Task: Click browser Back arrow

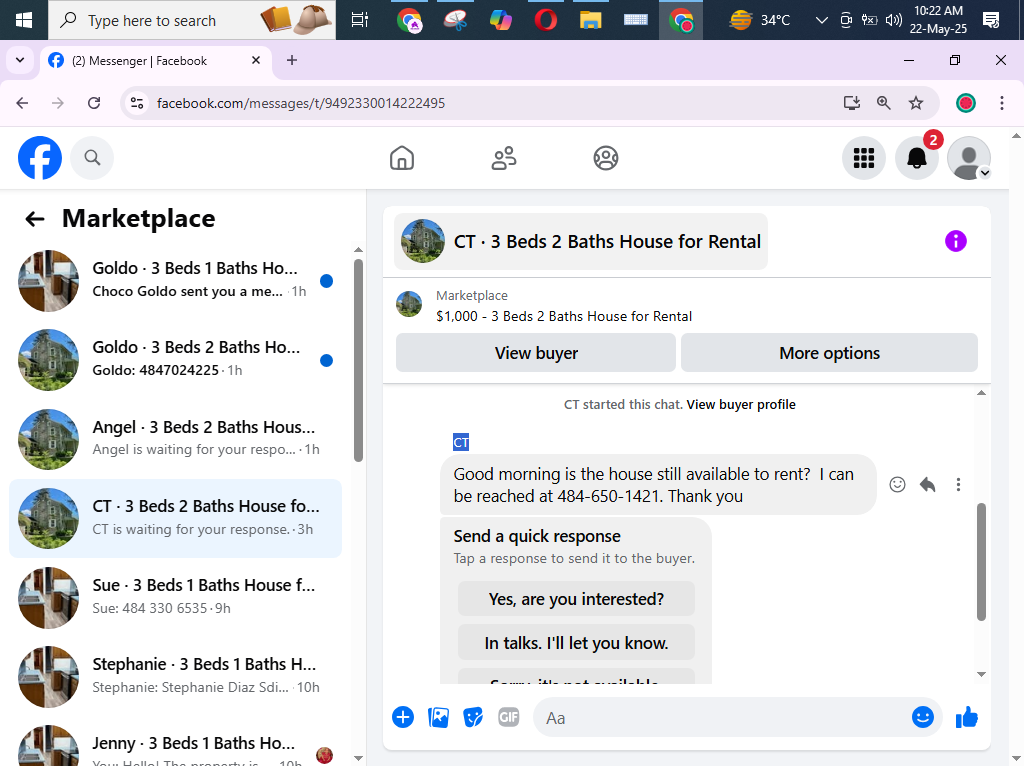Action: point(22,103)
